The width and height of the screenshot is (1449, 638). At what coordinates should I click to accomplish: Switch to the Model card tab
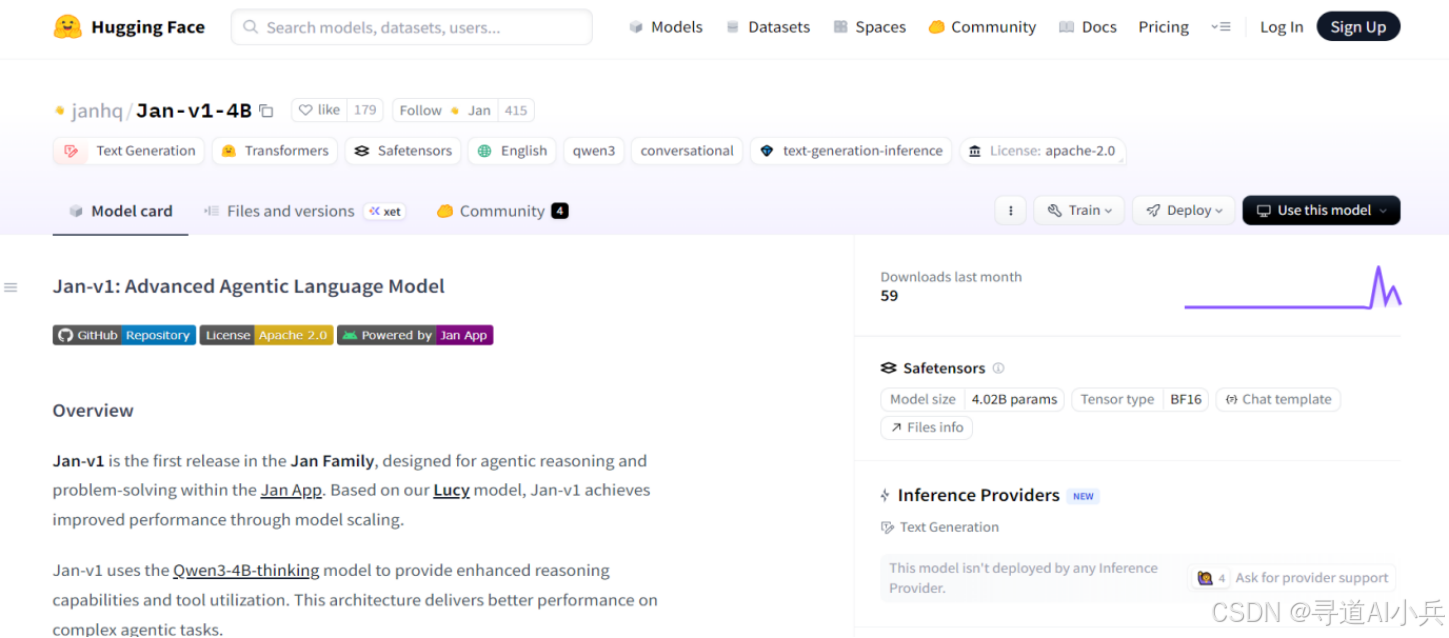(x=120, y=211)
